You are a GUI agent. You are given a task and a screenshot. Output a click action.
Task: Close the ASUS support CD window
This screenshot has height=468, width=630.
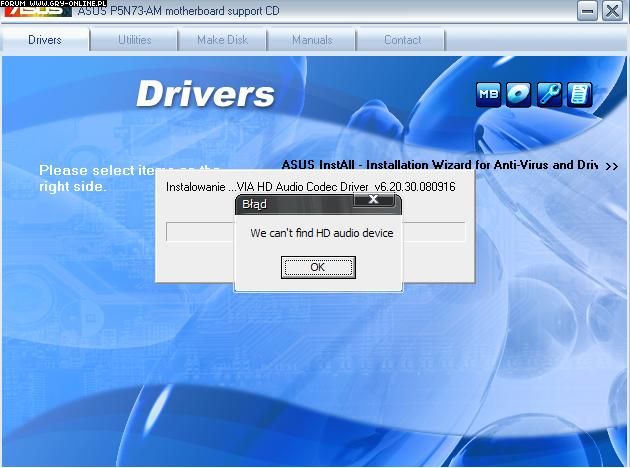point(612,11)
